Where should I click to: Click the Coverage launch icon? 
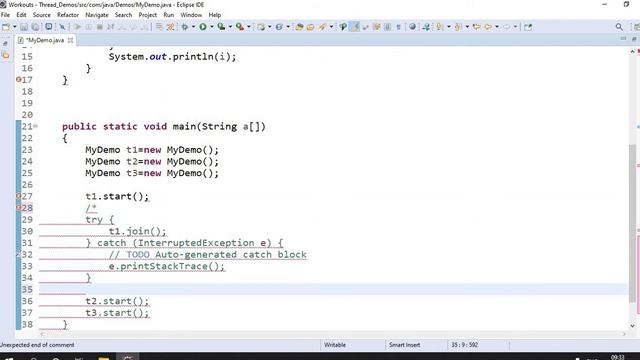(221, 27)
